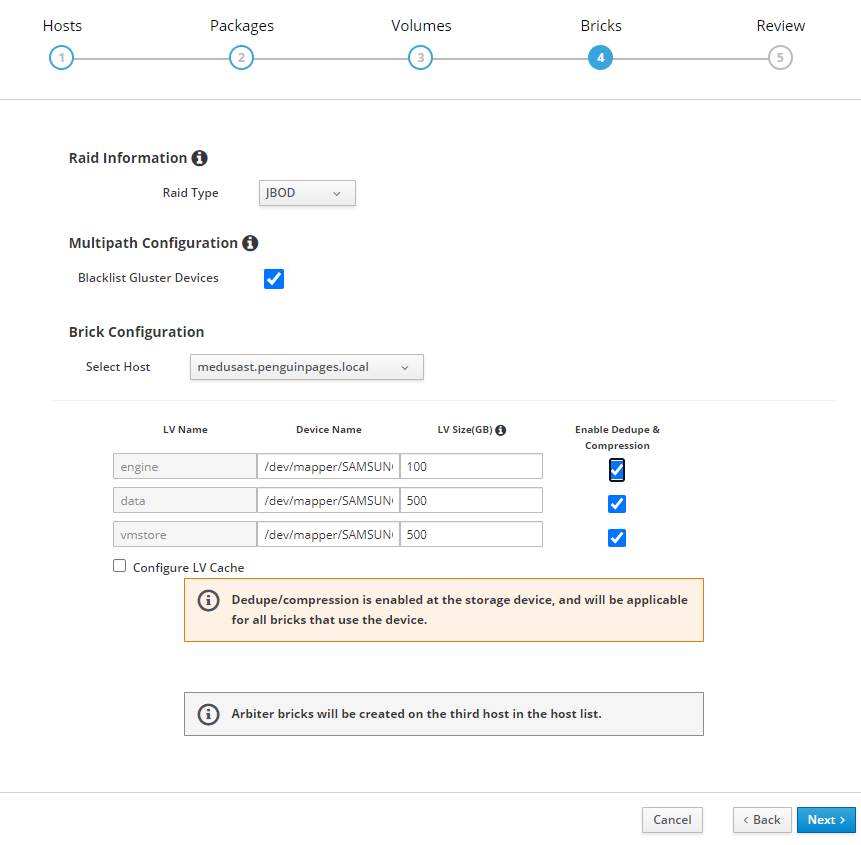Cancel the deployment wizard
861x845 pixels.
click(672, 820)
